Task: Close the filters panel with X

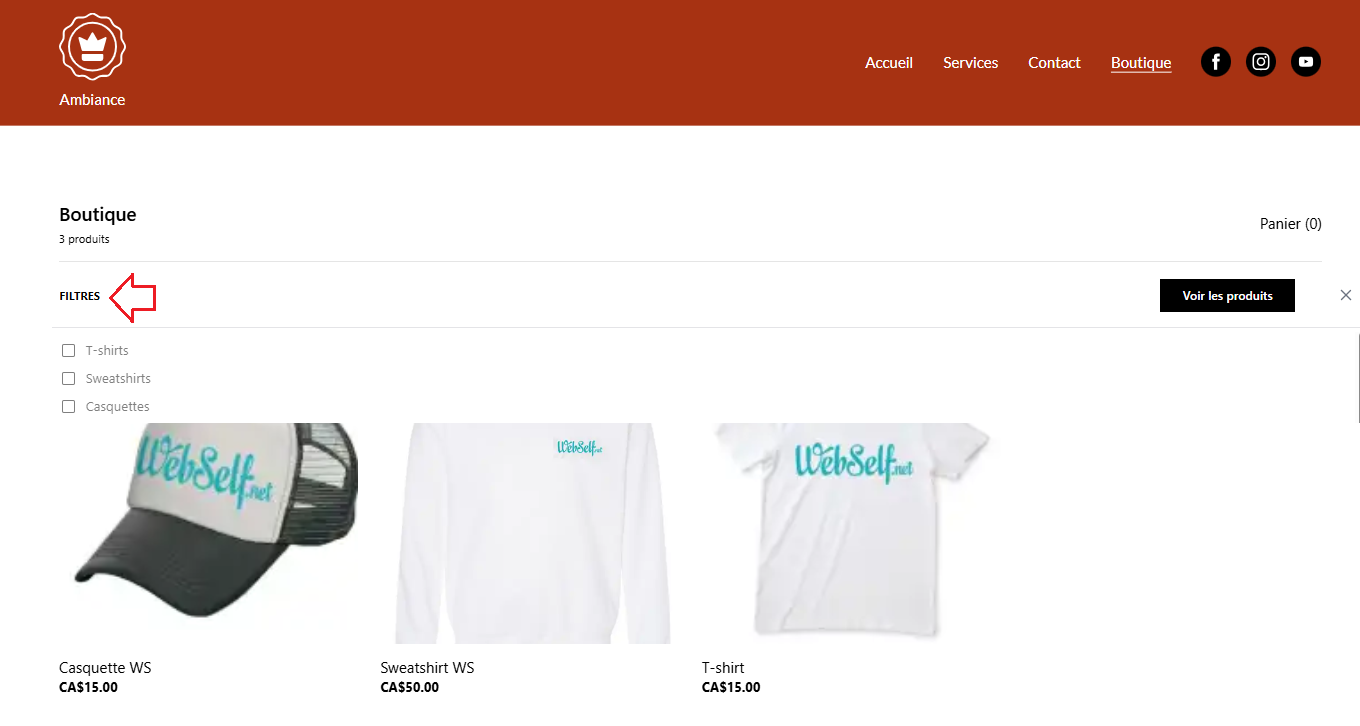Action: (x=1346, y=295)
